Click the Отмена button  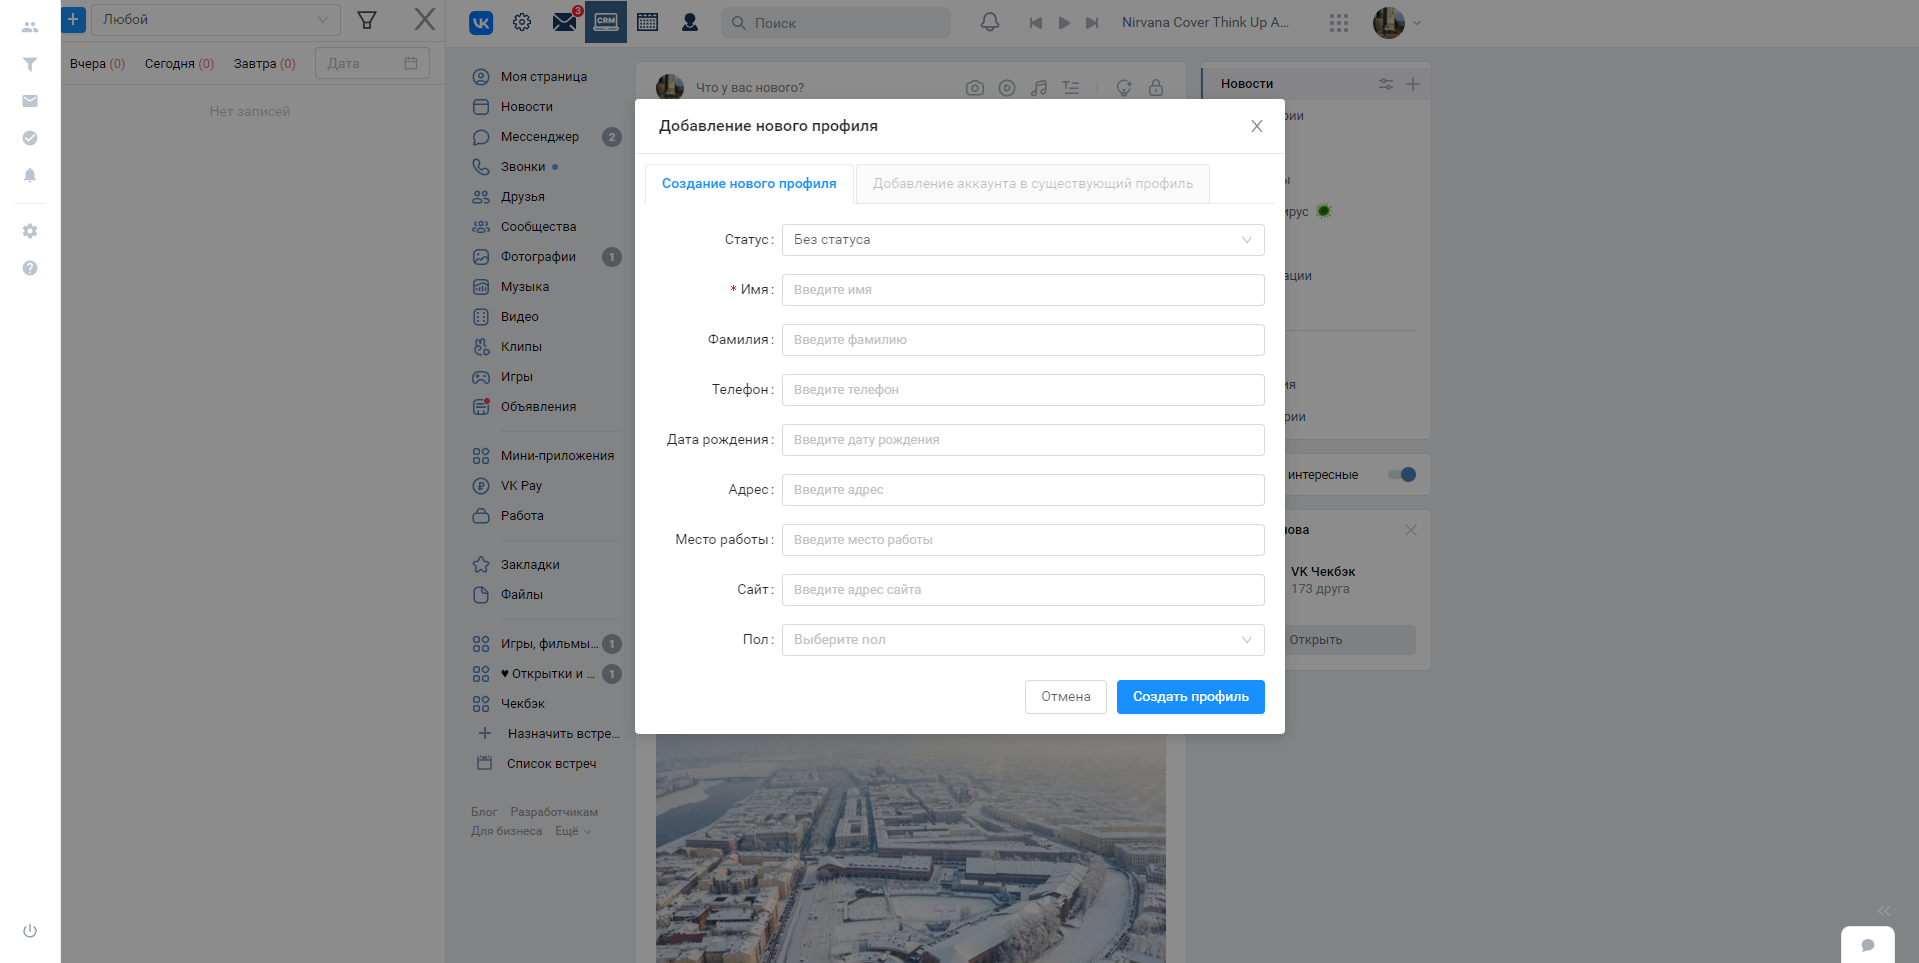[x=1066, y=697]
